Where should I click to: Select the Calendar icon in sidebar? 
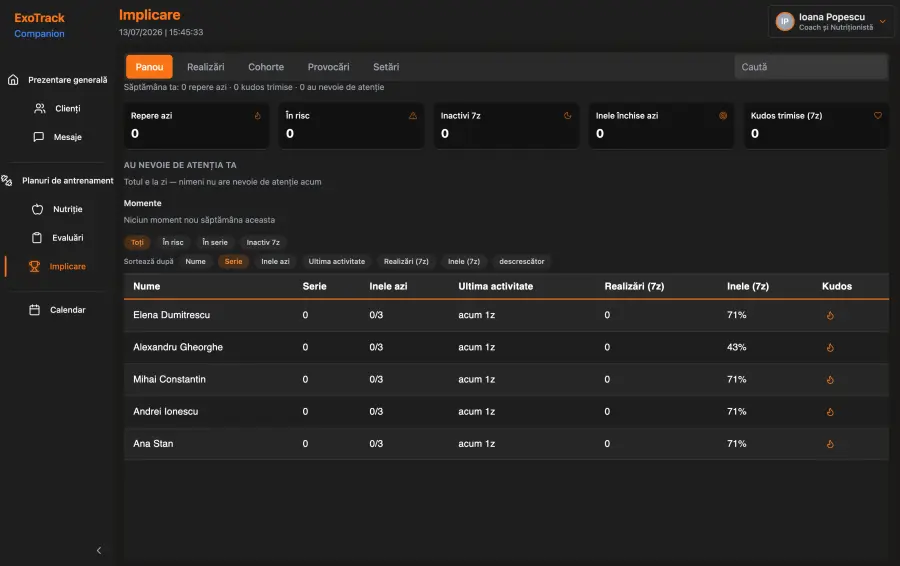[x=34, y=310]
